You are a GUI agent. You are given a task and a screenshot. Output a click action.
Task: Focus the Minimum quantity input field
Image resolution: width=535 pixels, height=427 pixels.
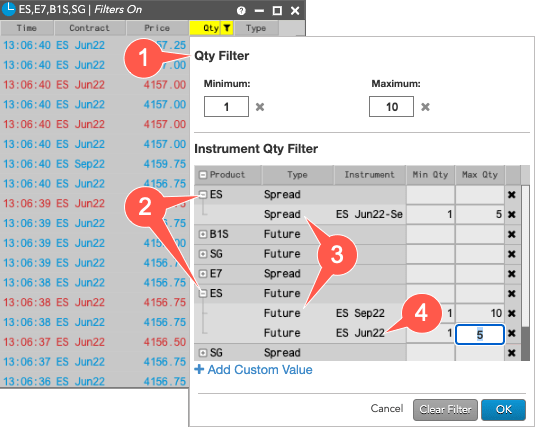[x=227, y=107]
